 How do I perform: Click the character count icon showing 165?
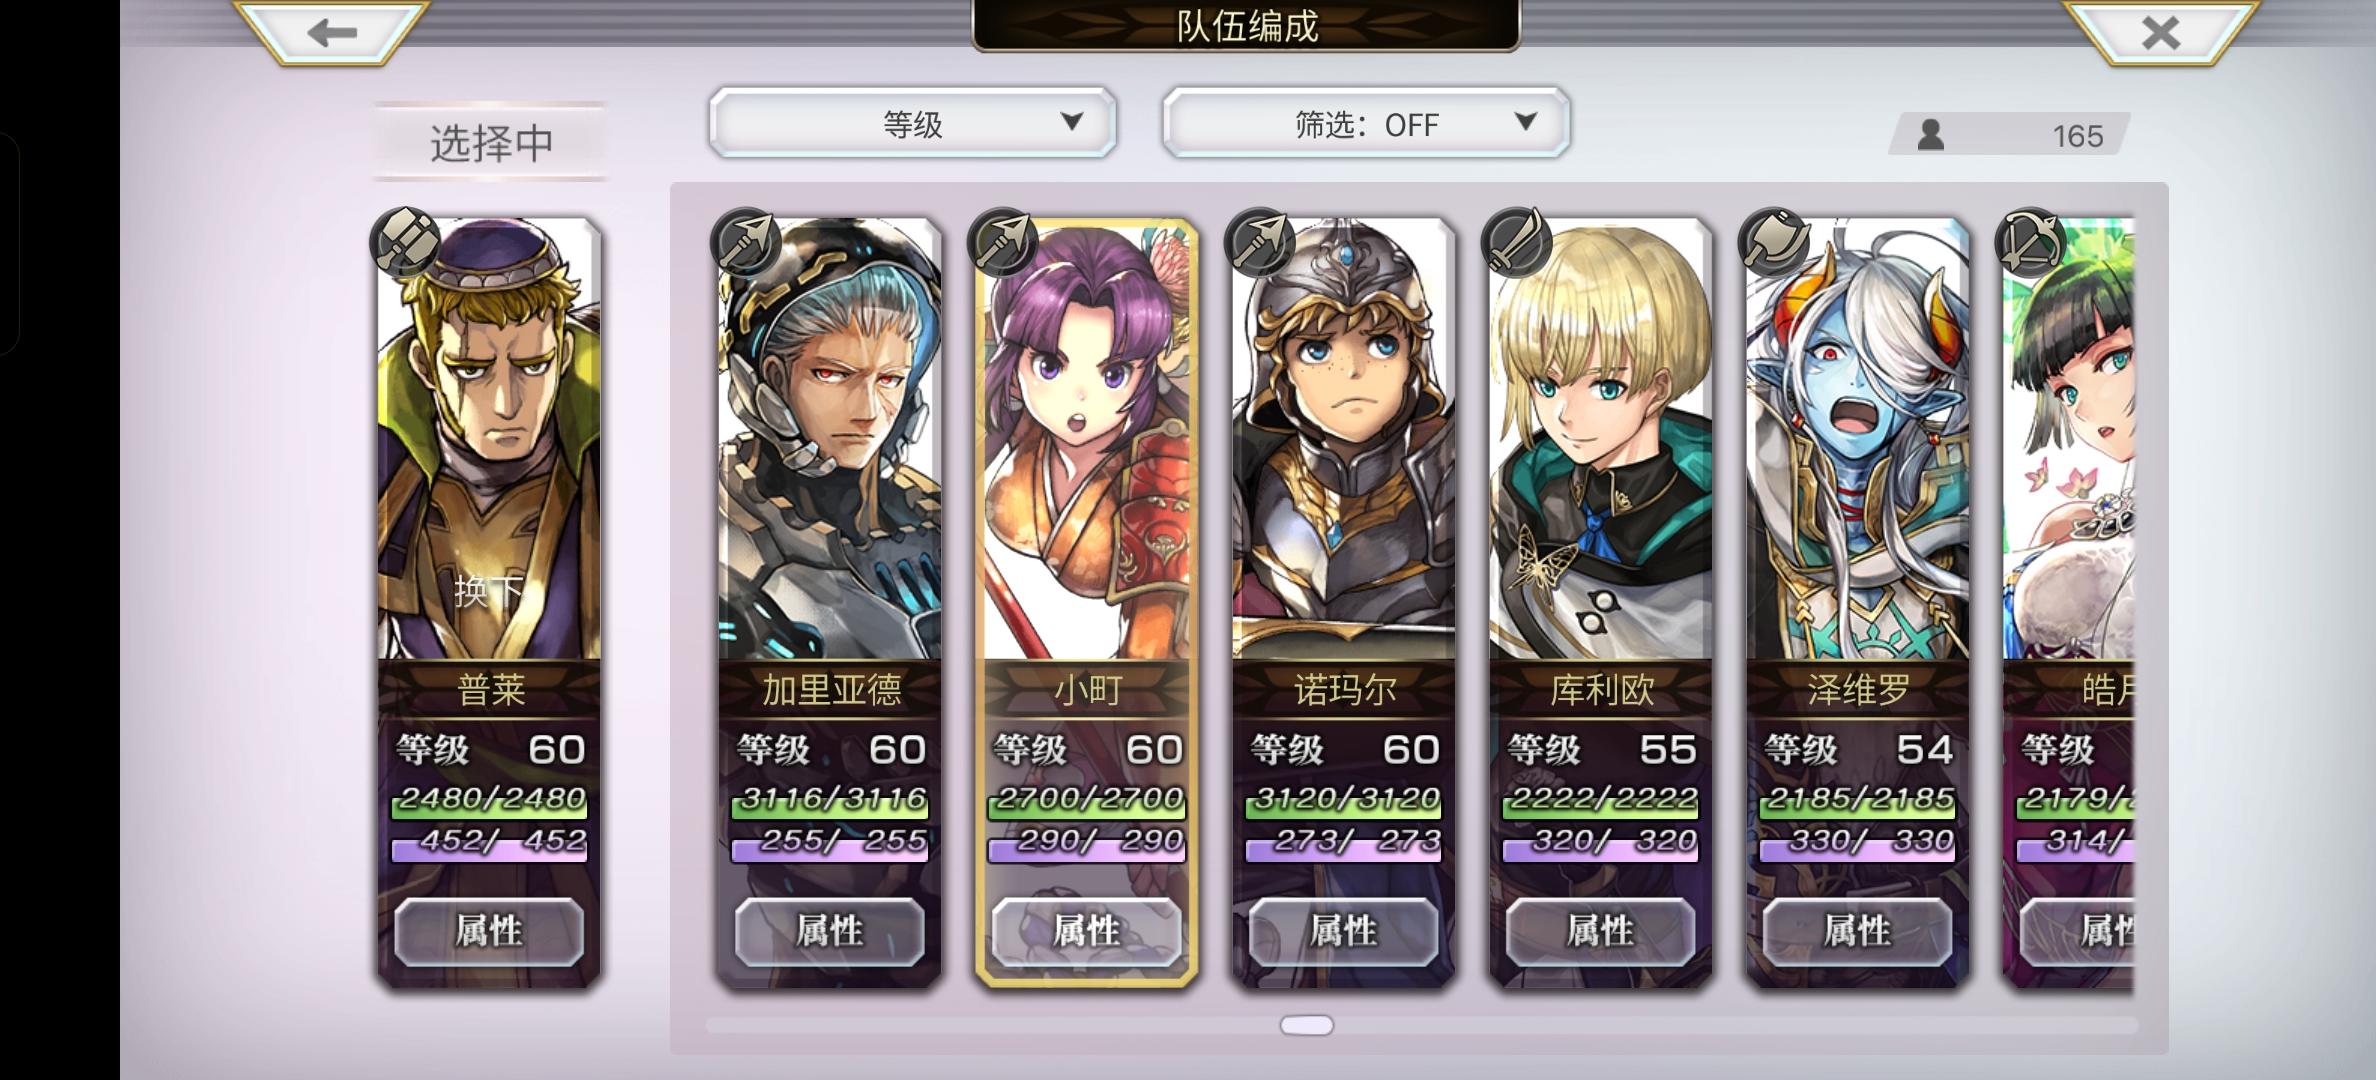pos(1931,135)
